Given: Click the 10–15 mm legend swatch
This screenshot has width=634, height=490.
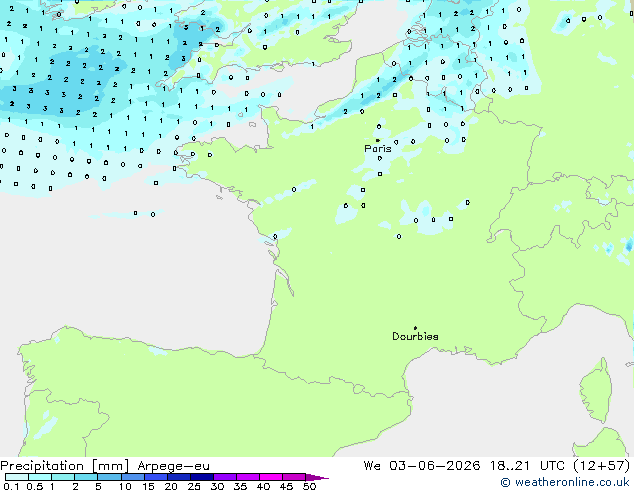Looking at the screenshot, I should click(x=133, y=477).
